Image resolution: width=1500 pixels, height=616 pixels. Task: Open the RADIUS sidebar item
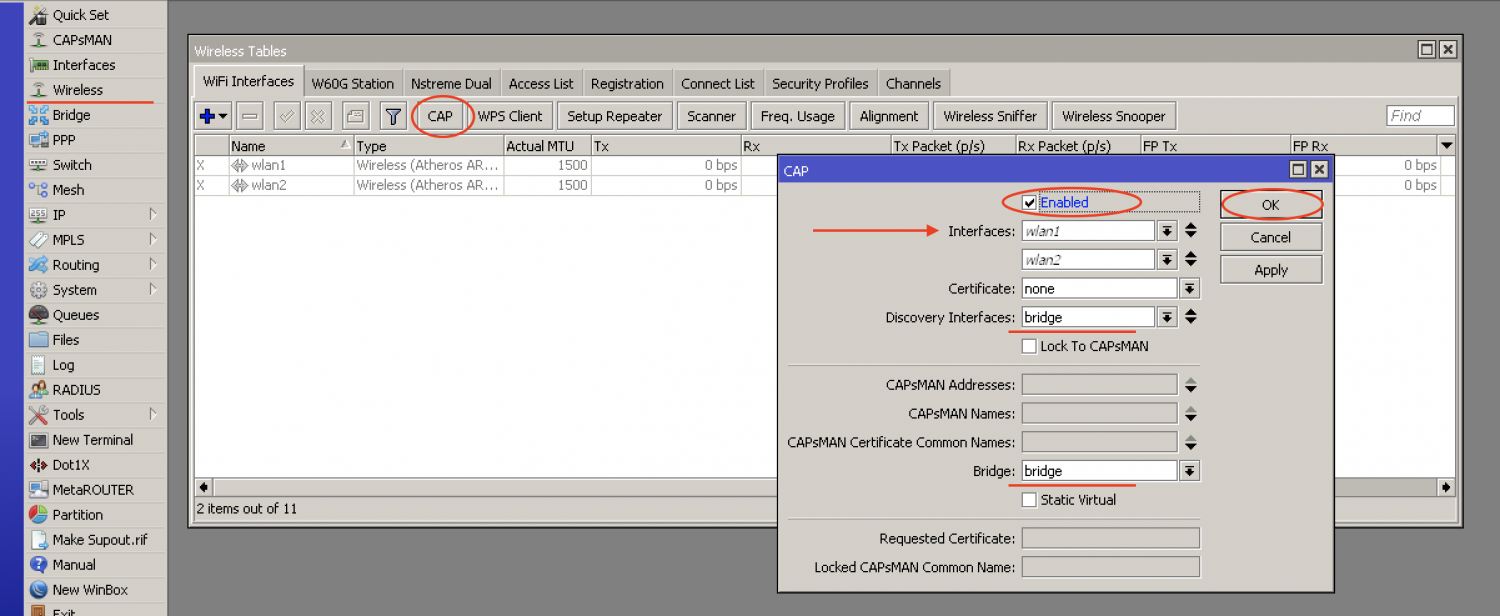(76, 390)
